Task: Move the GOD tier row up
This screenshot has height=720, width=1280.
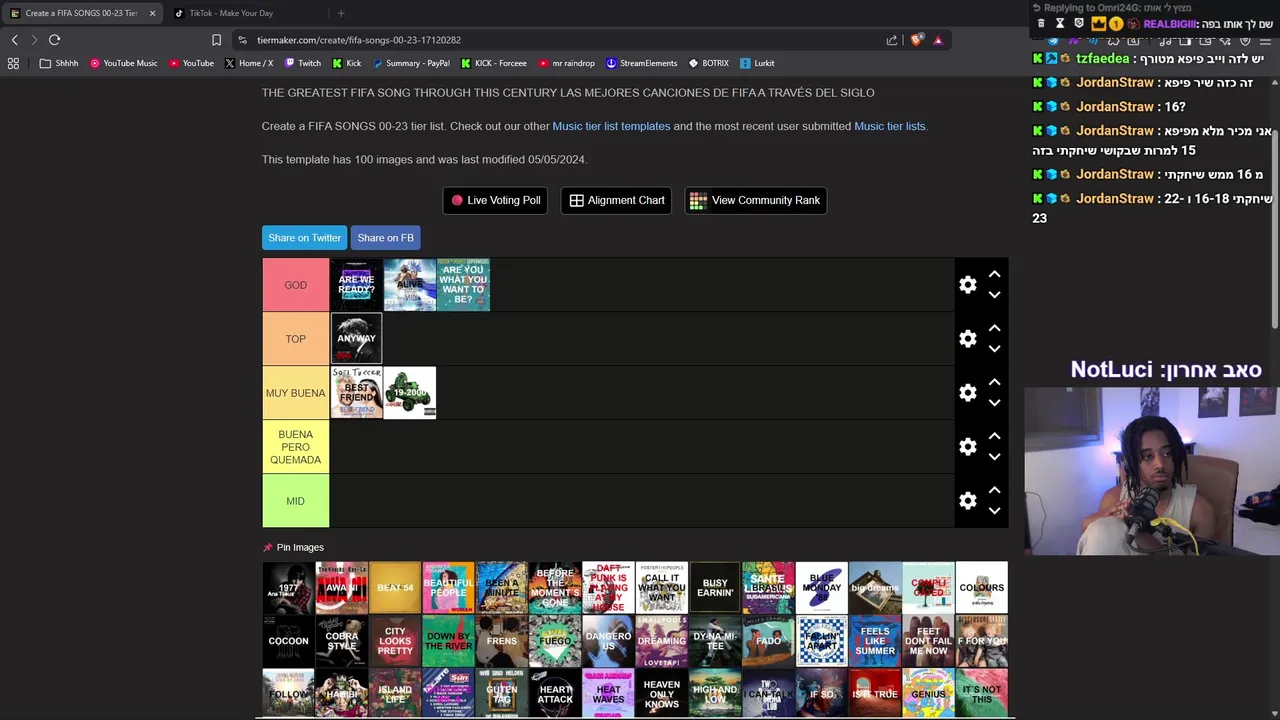Action: [994, 274]
